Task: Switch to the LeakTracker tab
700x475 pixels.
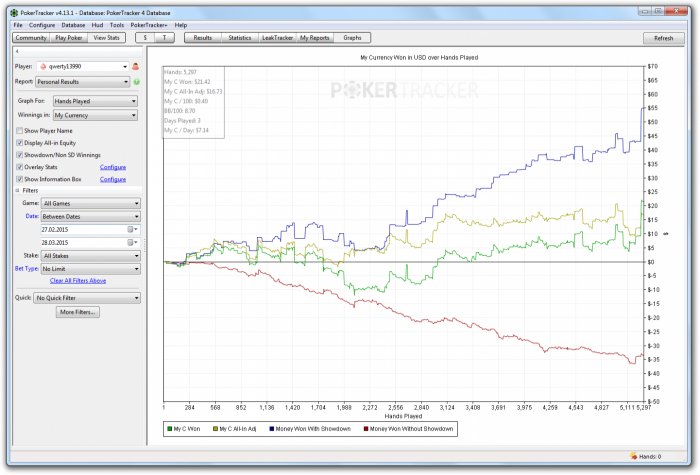Action: (275, 37)
